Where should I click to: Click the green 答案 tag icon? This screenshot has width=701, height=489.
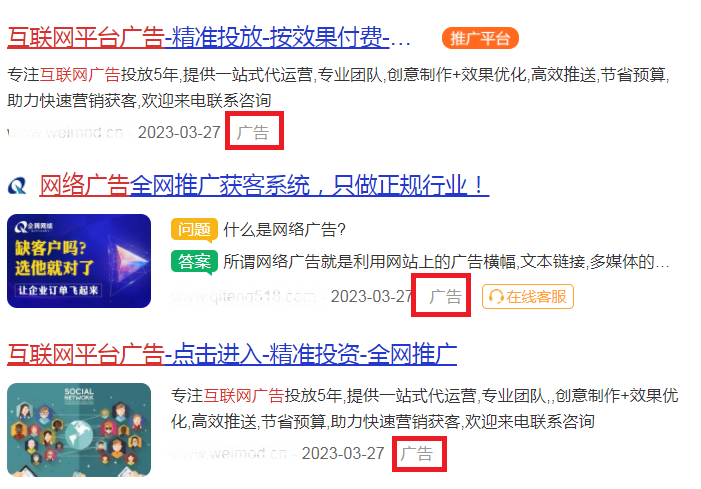pyautogui.click(x=194, y=262)
